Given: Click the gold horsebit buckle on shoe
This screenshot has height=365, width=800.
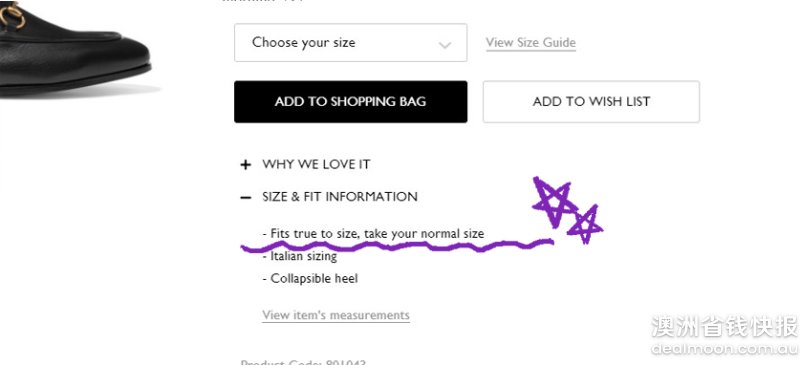Looking at the screenshot, I should [x=11, y=14].
